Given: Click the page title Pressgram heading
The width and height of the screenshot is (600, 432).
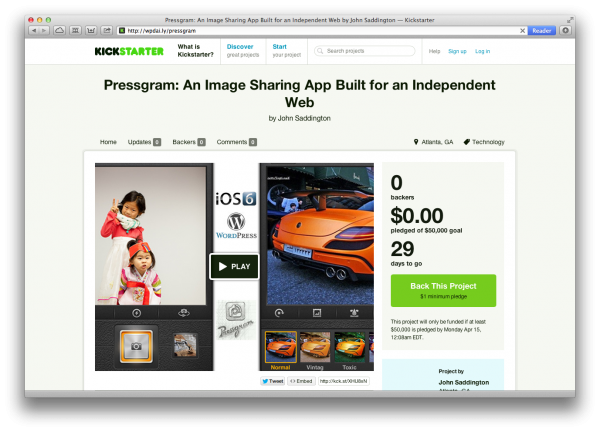Looking at the screenshot, I should point(300,93).
